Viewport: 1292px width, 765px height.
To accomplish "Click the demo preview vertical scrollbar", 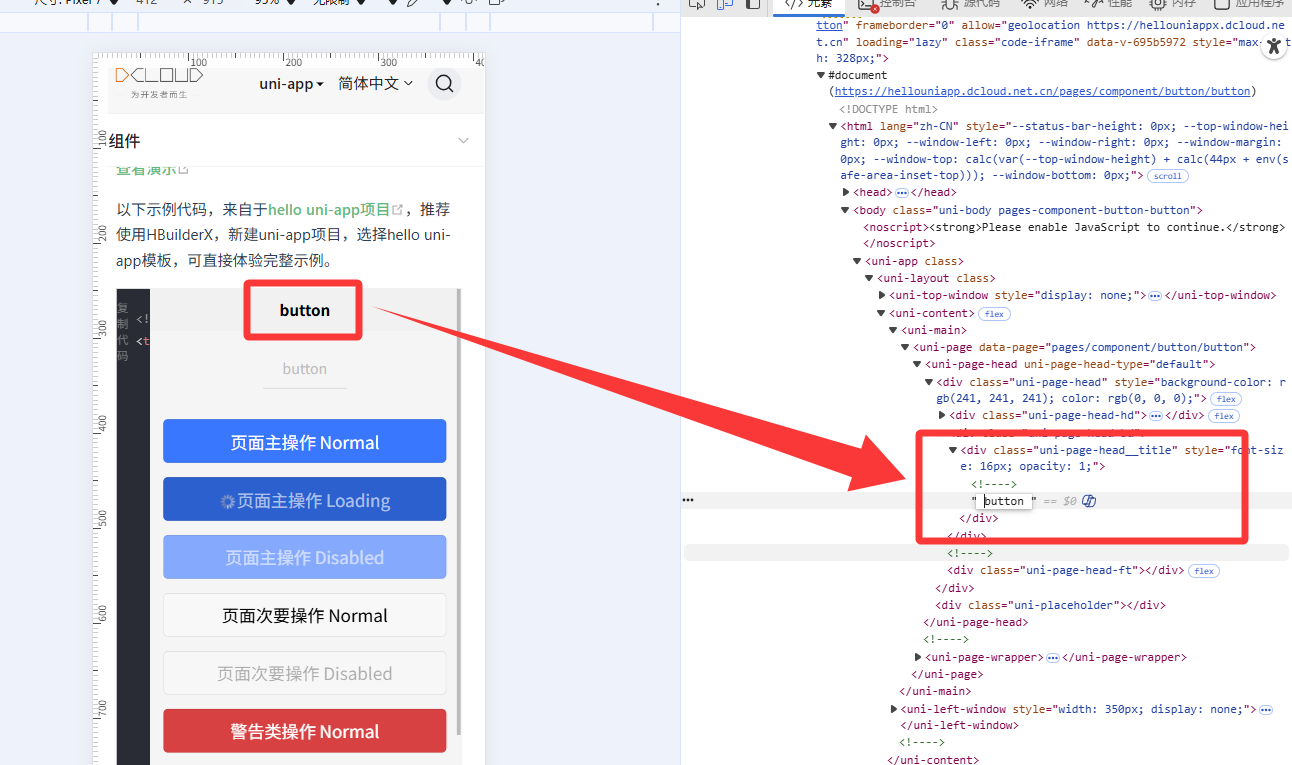I will pyautogui.click(x=458, y=512).
